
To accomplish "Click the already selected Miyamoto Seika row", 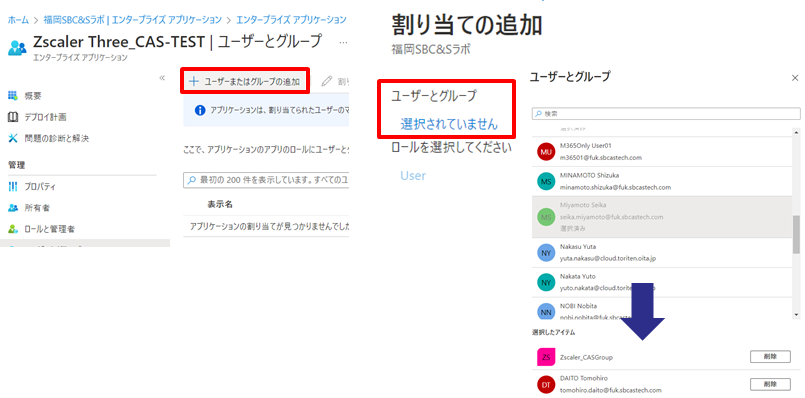I will (662, 217).
